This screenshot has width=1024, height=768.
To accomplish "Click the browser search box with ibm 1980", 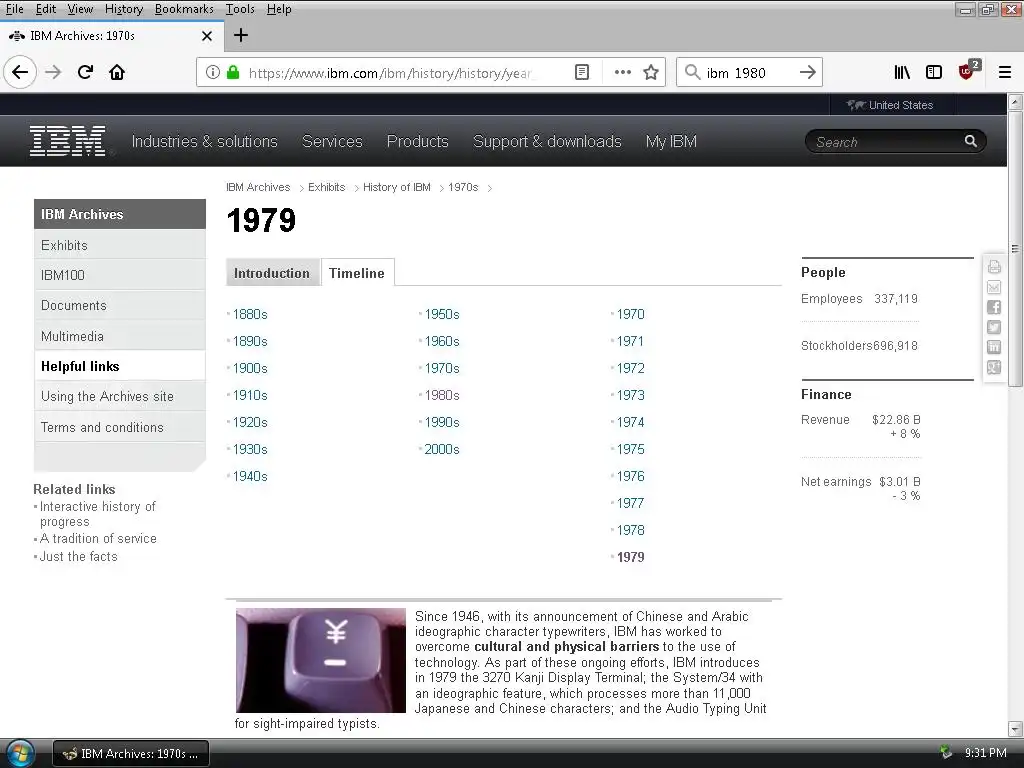I will [x=749, y=72].
